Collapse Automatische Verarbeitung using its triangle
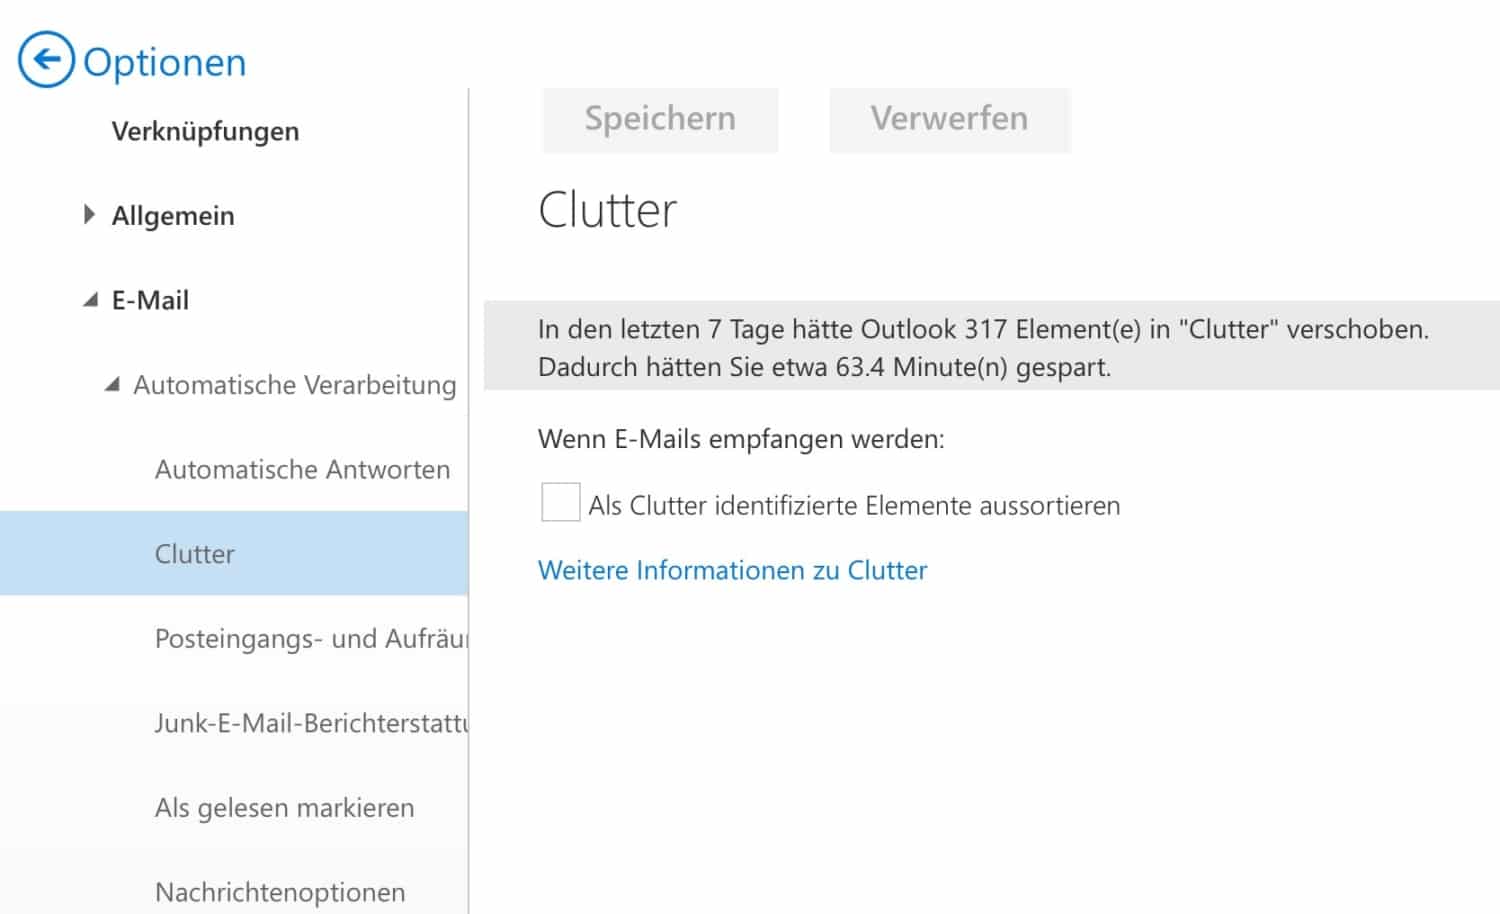This screenshot has width=1500, height=914. [x=113, y=384]
